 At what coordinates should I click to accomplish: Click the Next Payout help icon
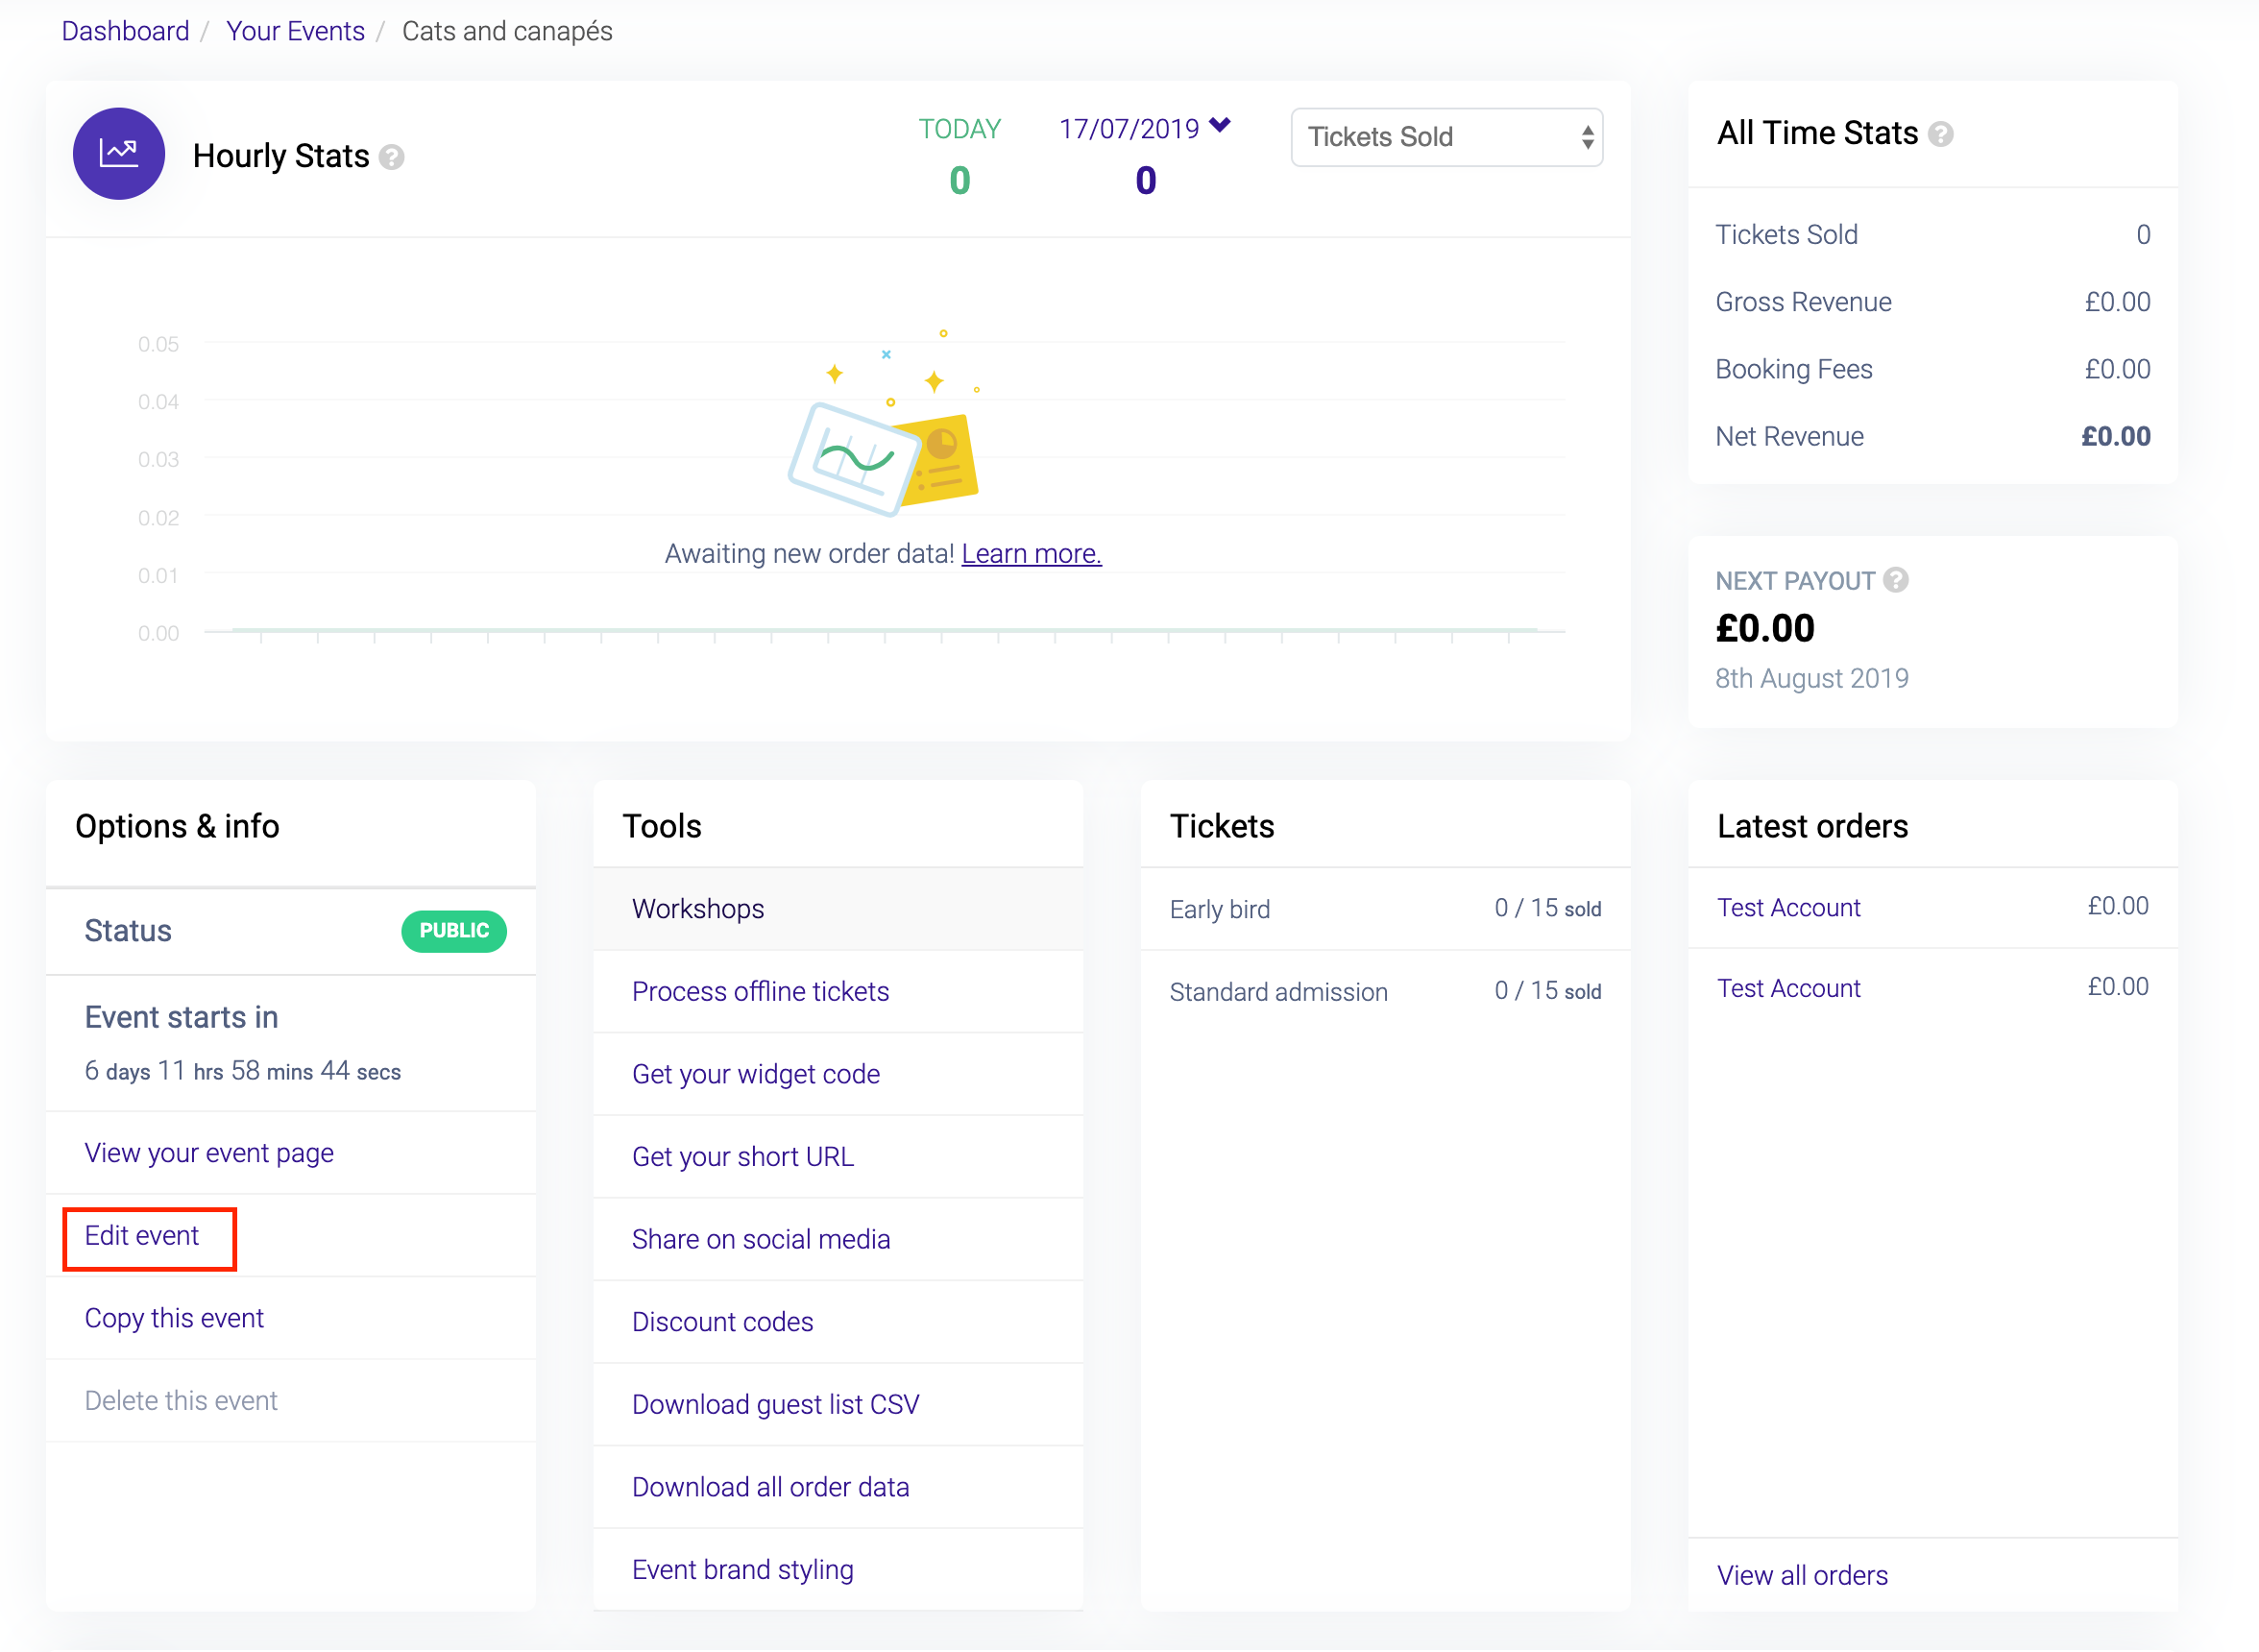1895,580
